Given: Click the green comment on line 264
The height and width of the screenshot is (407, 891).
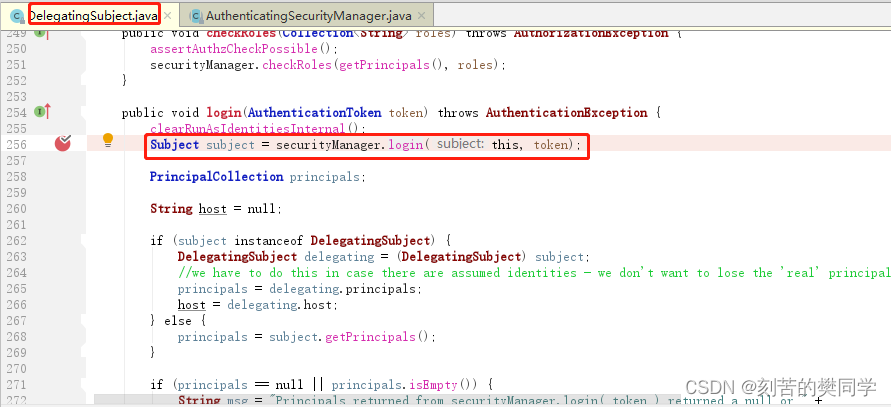Looking at the screenshot, I should click(x=534, y=273).
